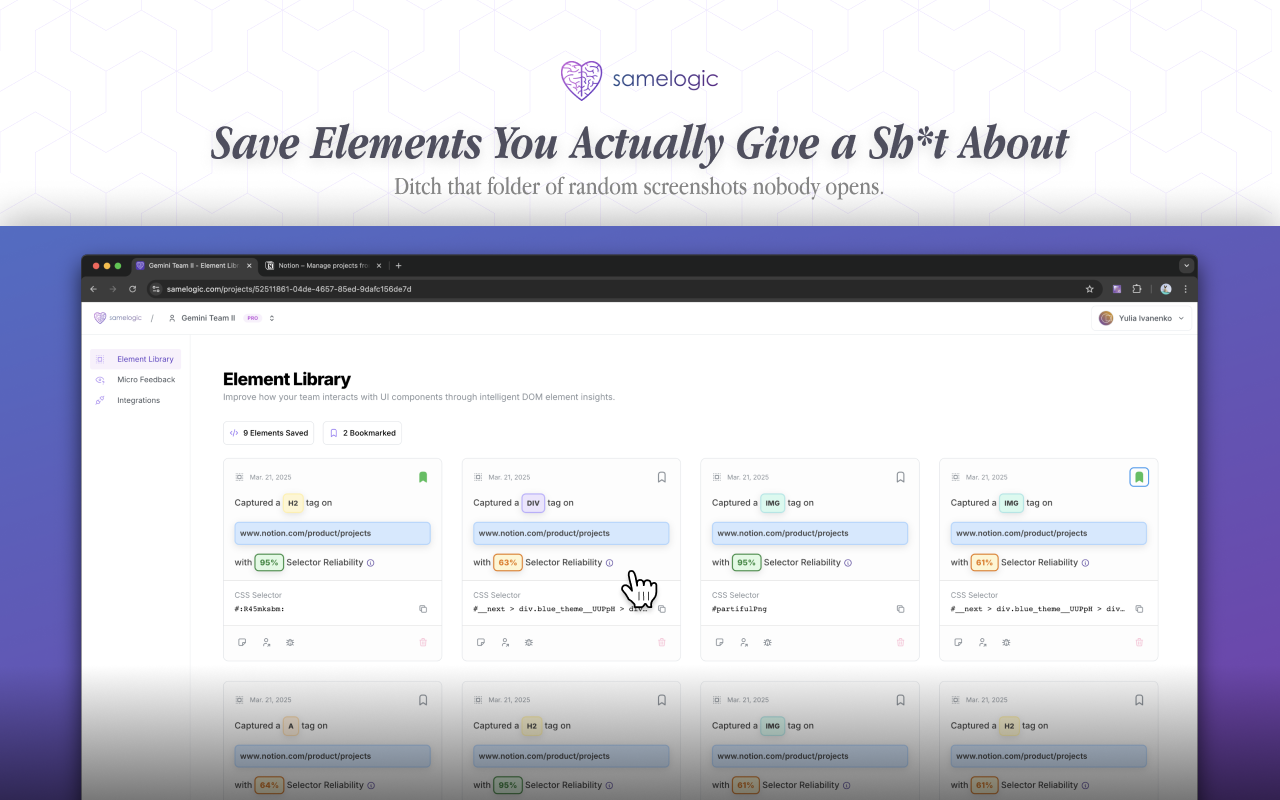Open the Yulia Ivanenko account menu
1280x800 pixels.
pyautogui.click(x=1141, y=318)
